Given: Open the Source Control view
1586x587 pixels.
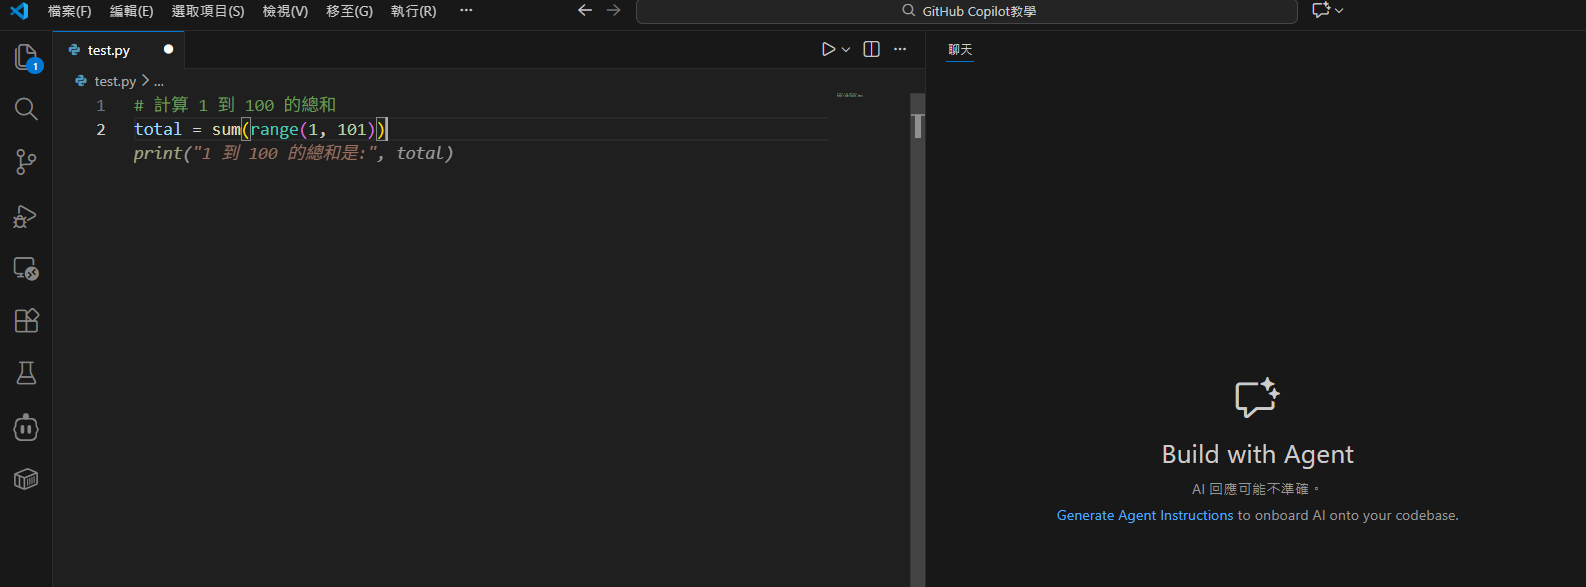Looking at the screenshot, I should 26,162.
